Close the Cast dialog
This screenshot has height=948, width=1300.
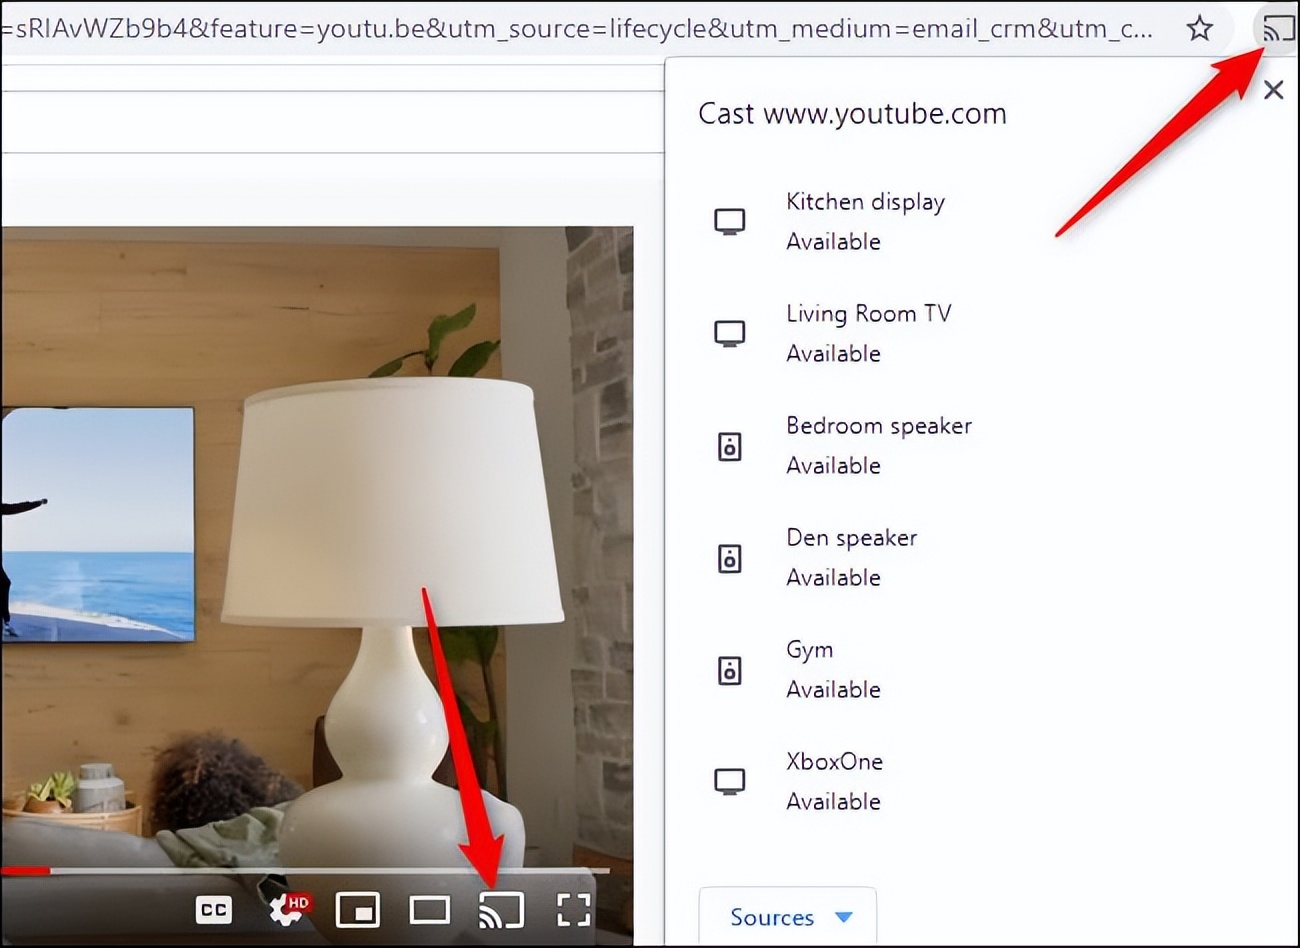point(1273,90)
